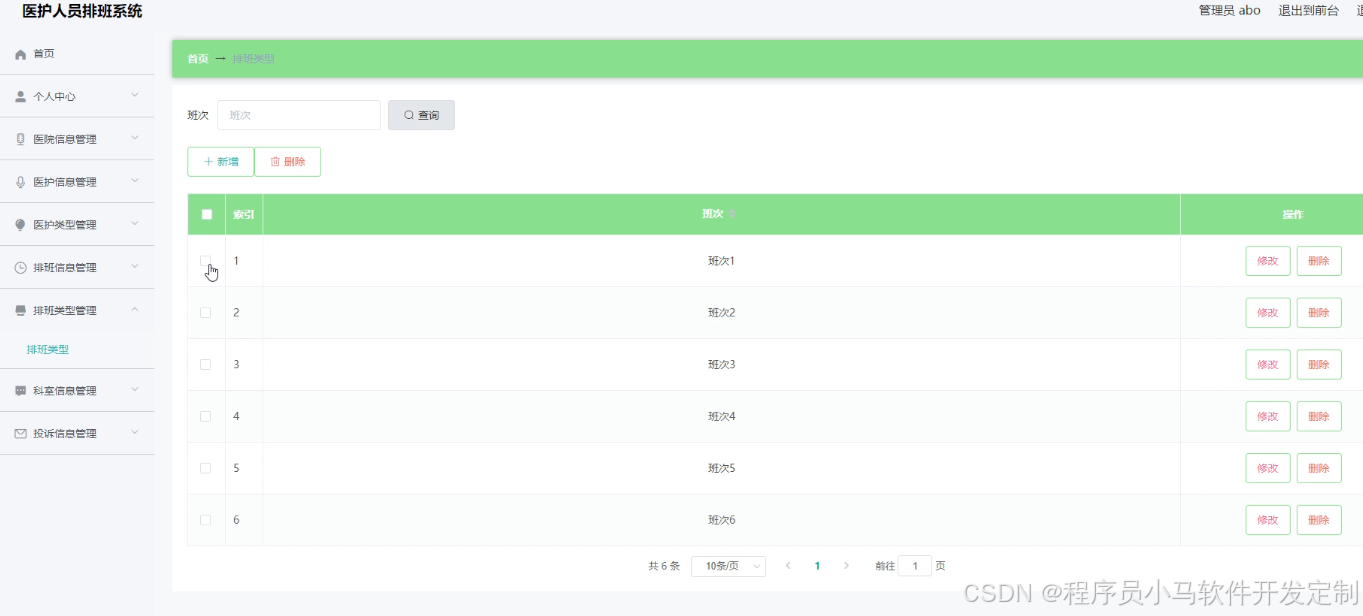Click 修改 for row 班次5
Viewport: 1363px width, 616px height.
1268,469
